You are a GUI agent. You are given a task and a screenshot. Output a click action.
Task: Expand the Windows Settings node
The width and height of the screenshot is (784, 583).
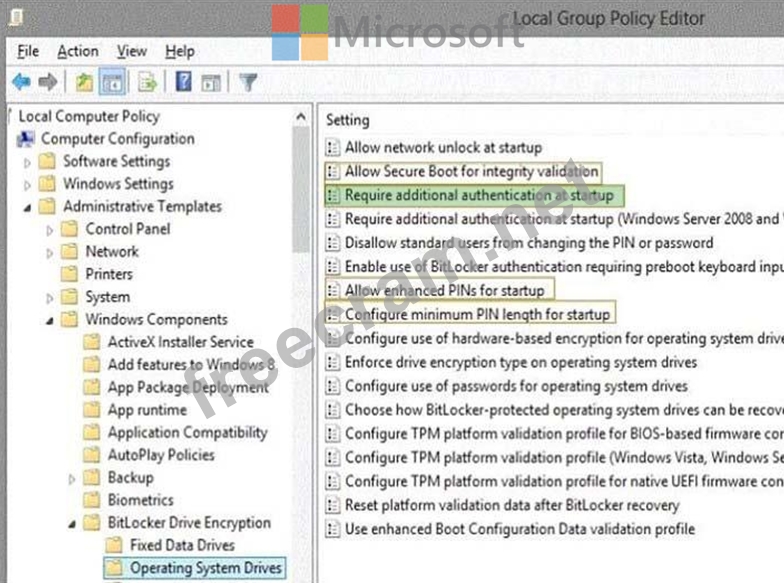click(28, 185)
